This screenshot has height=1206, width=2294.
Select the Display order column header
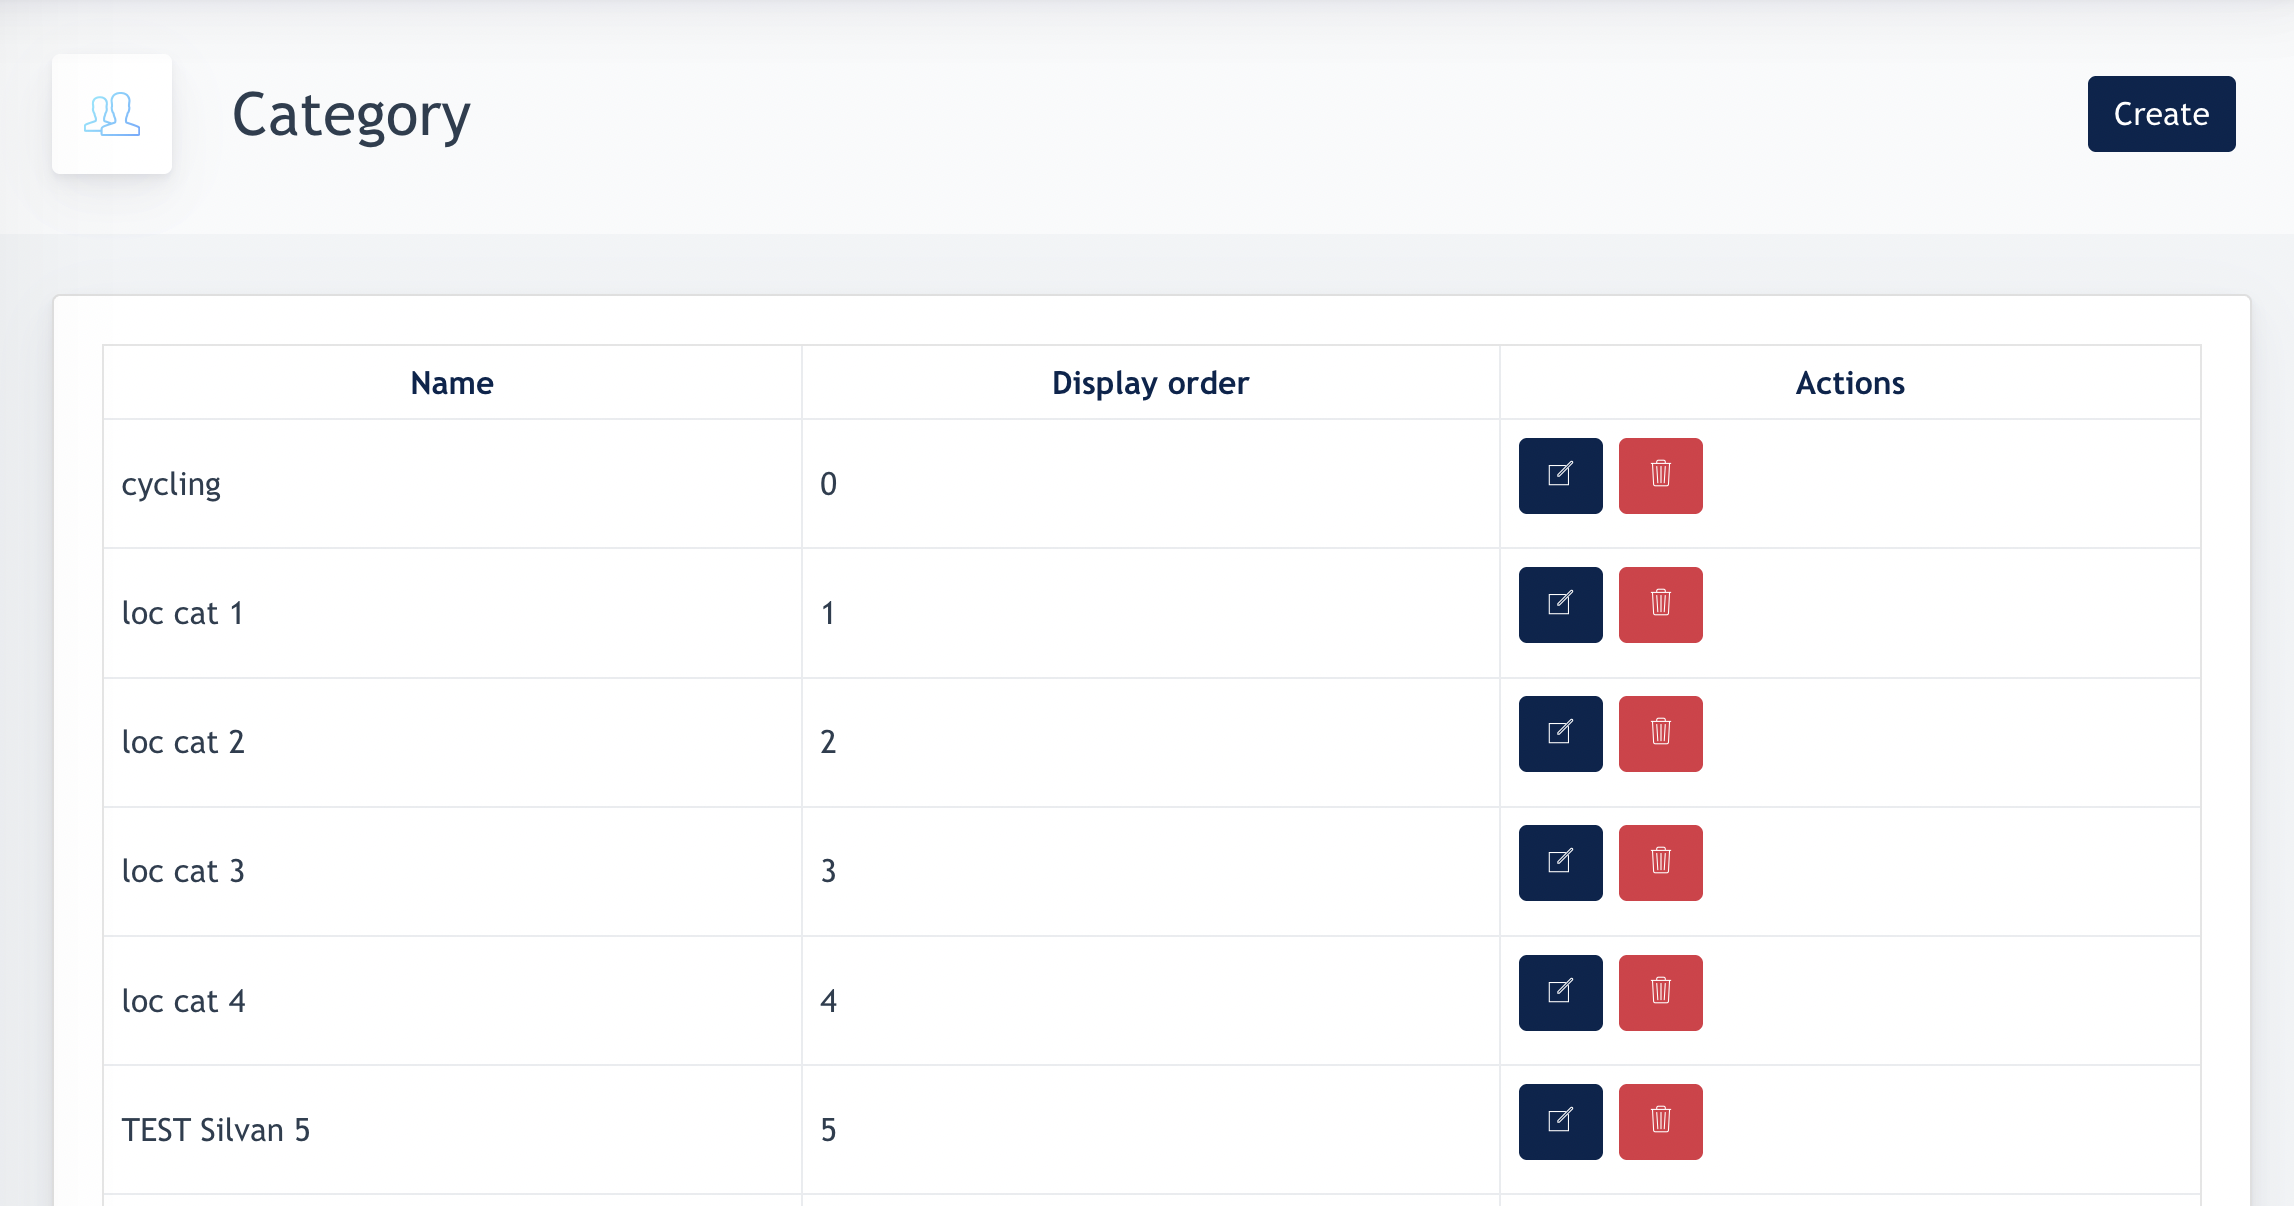[1150, 383]
